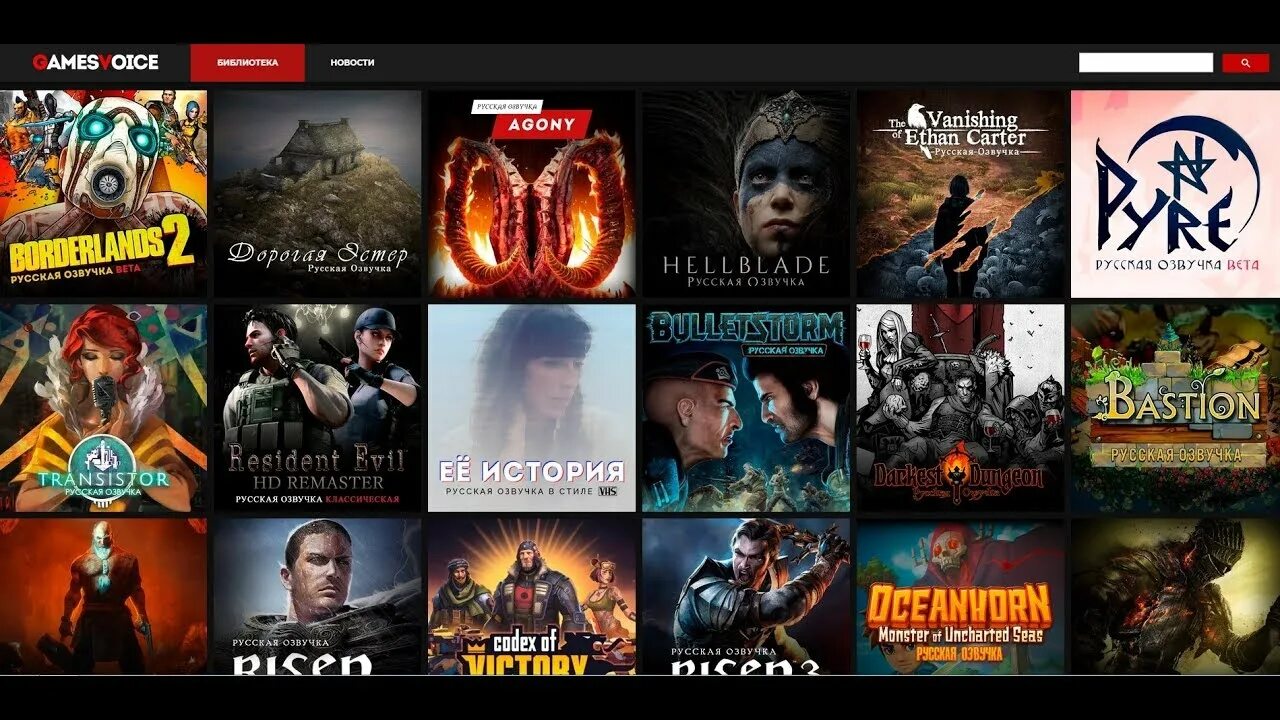Image resolution: width=1280 pixels, height=720 pixels.
Task: Open the orange masked figure tile
Action: pos(103,596)
